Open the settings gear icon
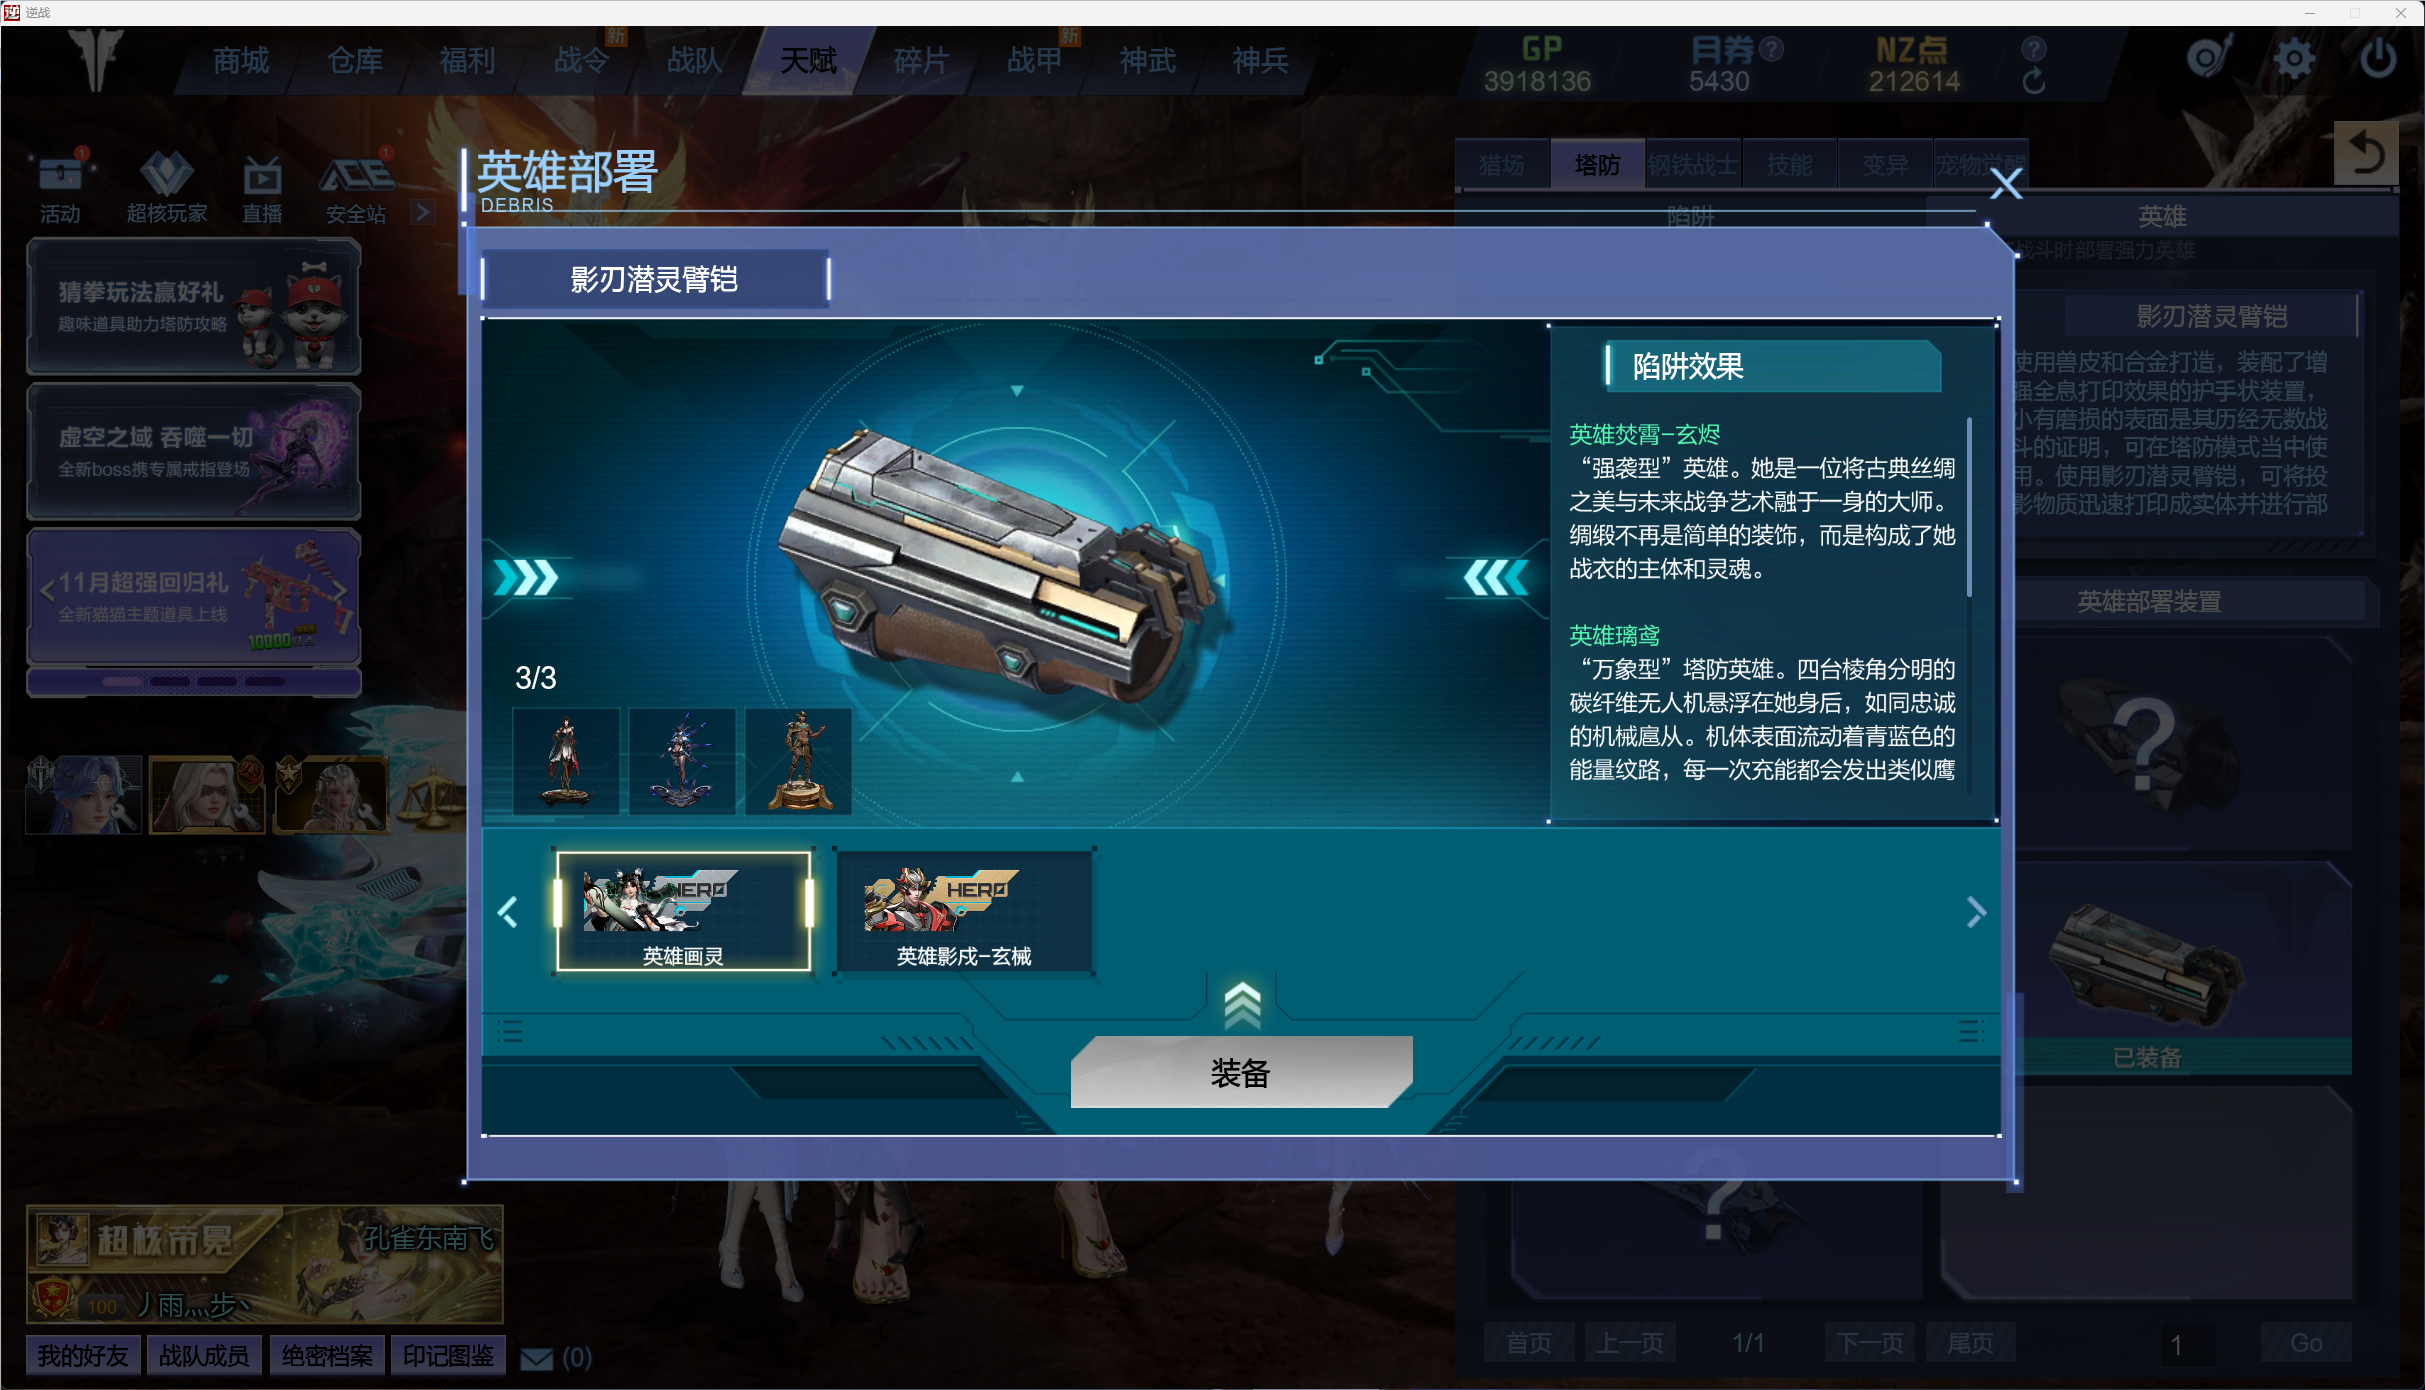Viewport: 2425px width, 1390px height. coord(2294,58)
